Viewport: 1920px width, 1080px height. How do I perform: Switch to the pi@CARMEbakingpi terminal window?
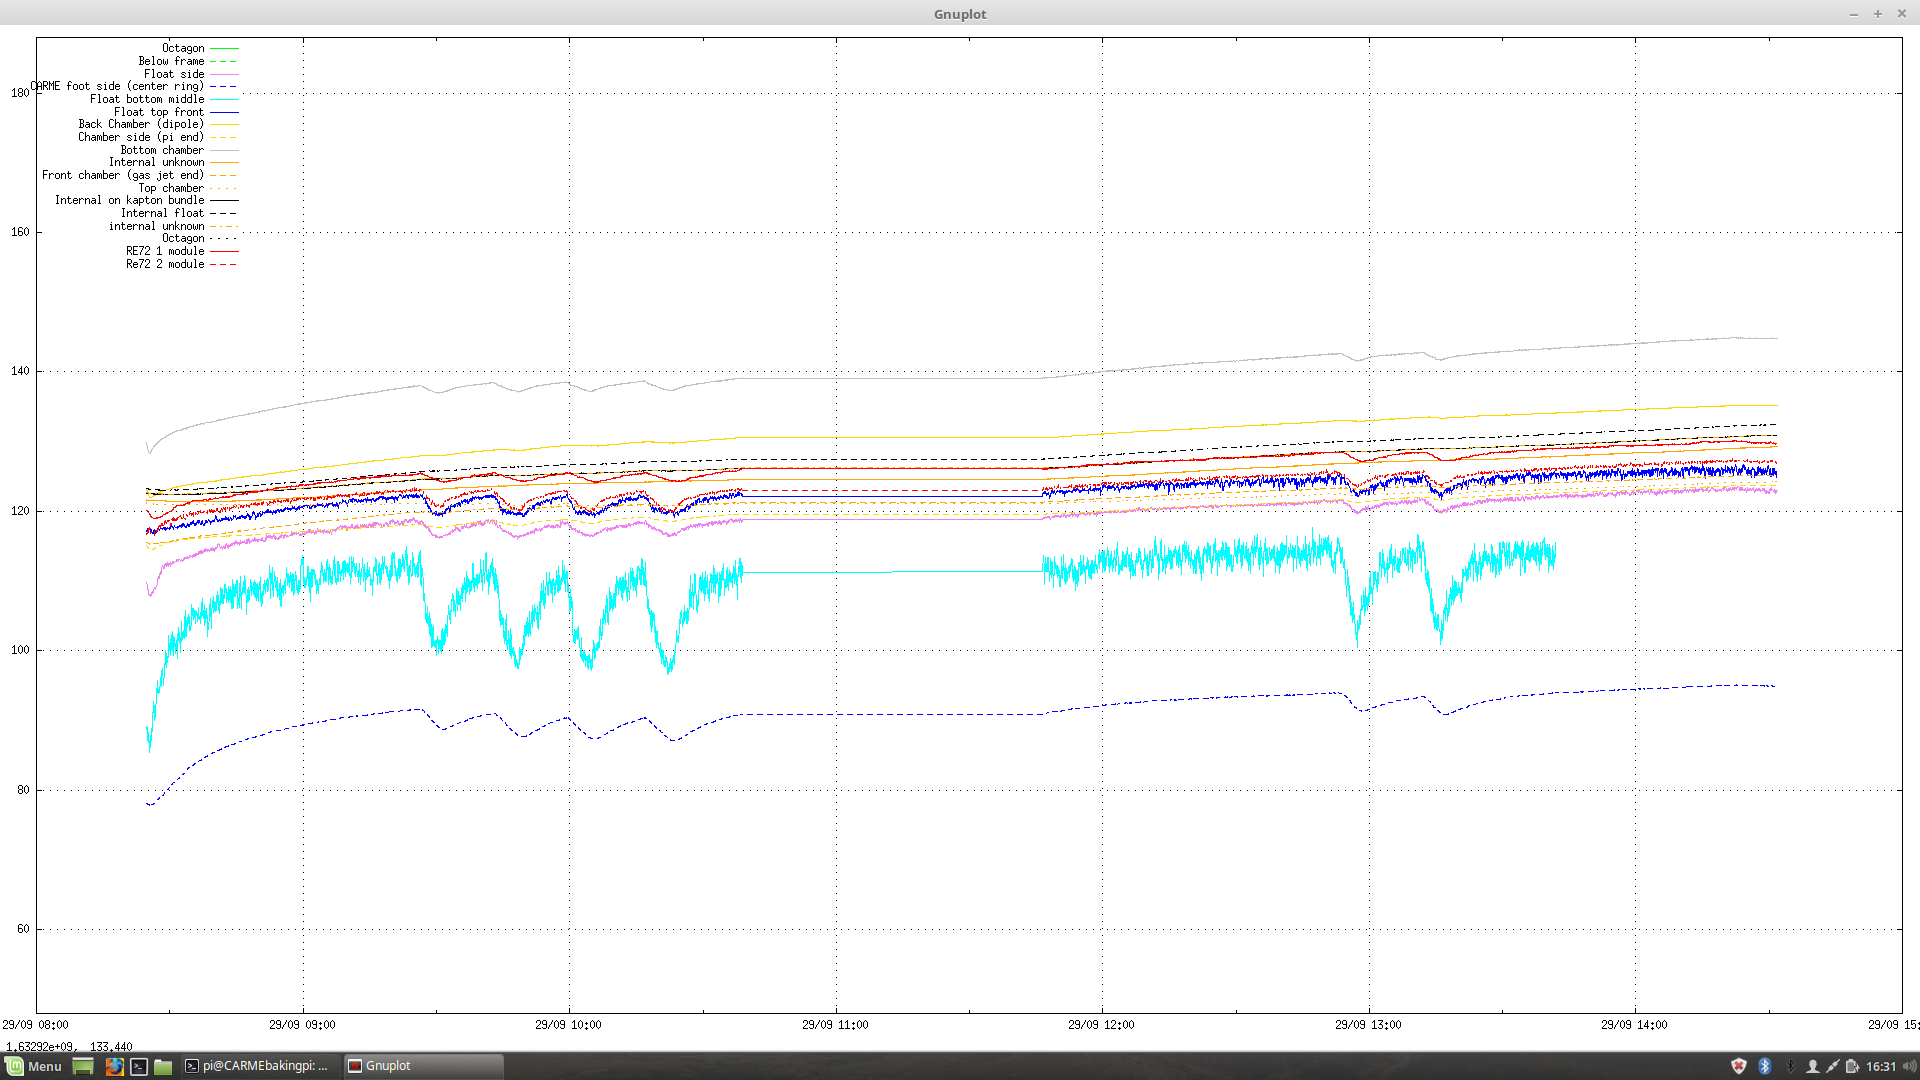(x=258, y=1066)
